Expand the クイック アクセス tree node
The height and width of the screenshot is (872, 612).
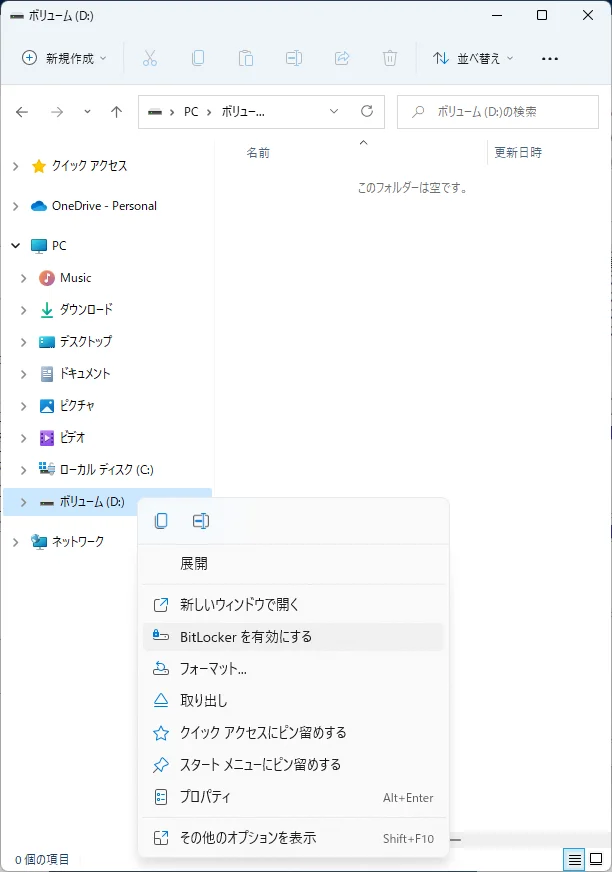click(x=15, y=166)
